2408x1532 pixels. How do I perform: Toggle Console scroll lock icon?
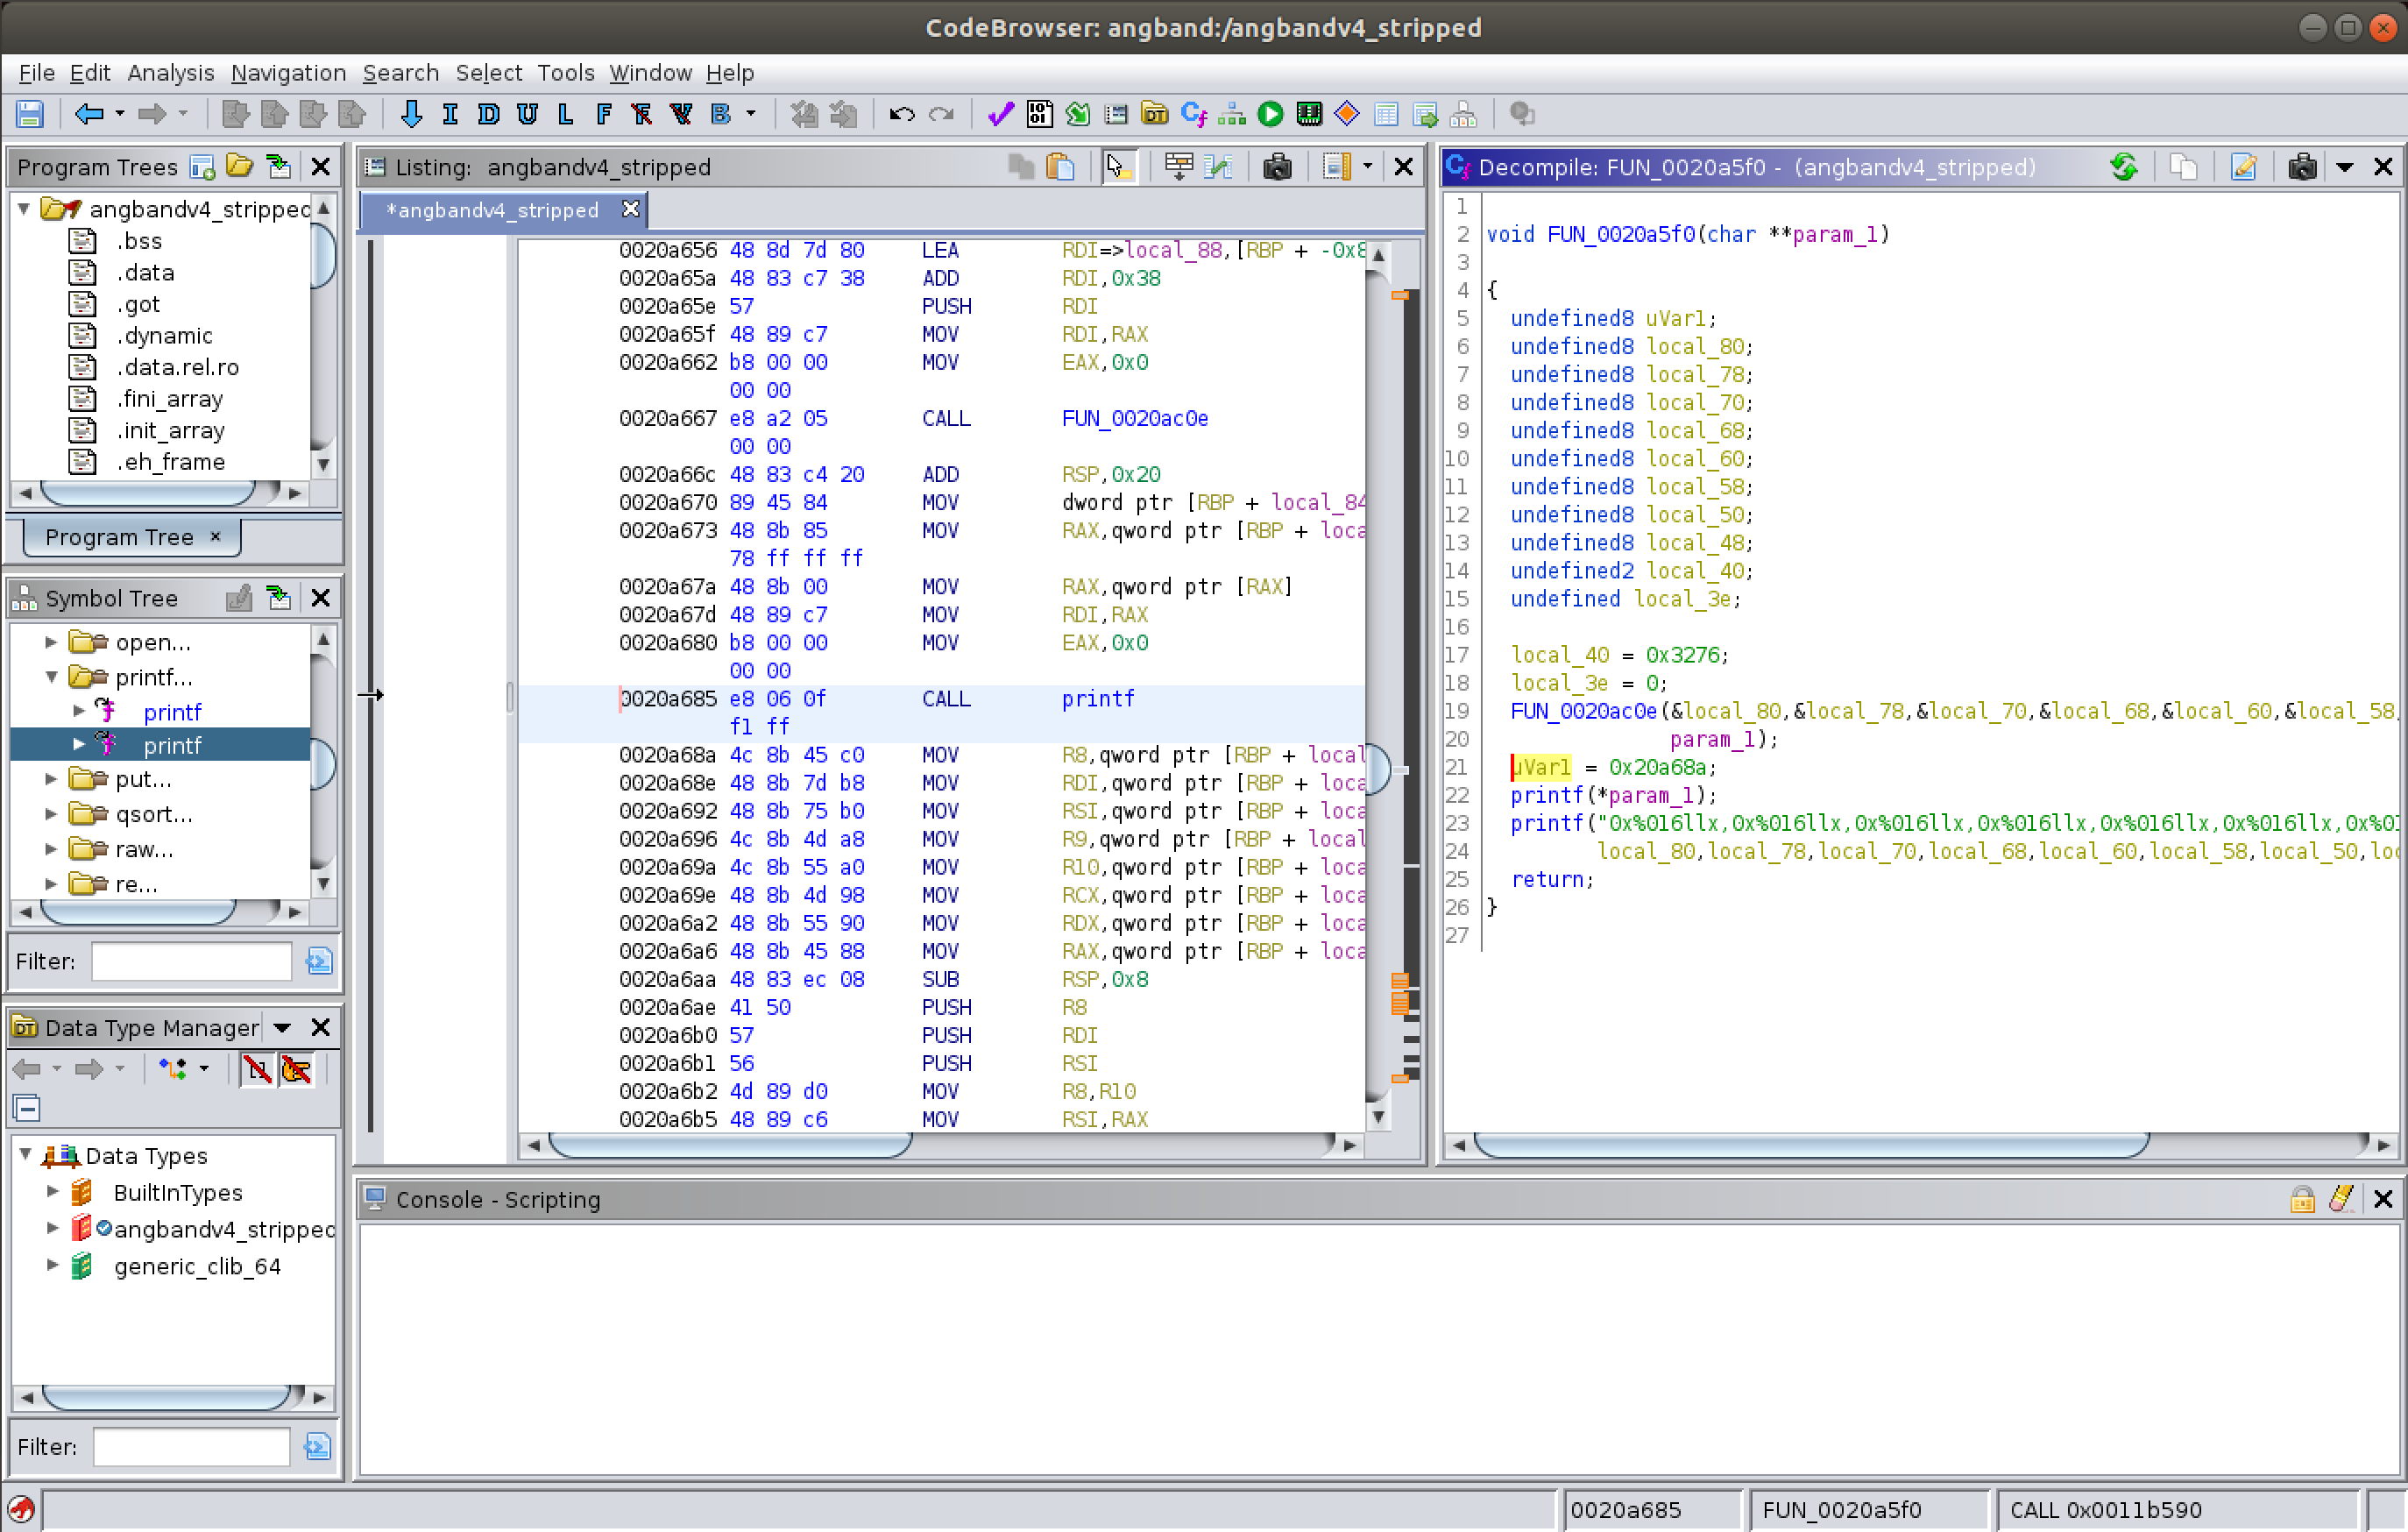[2302, 1199]
